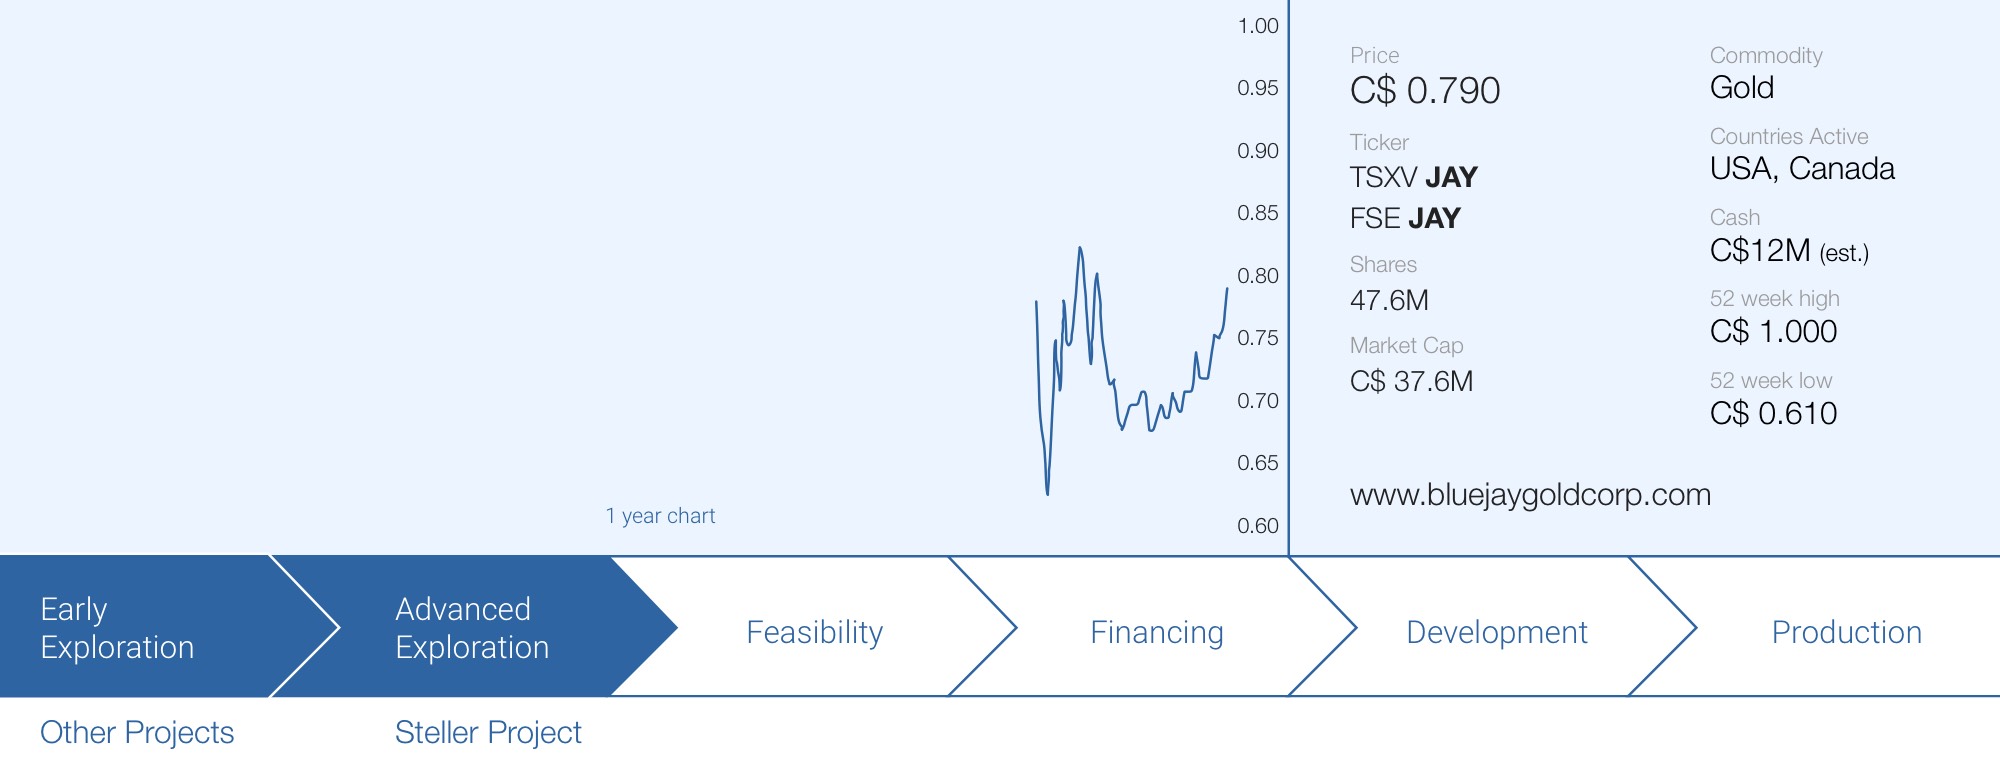Select the TSXV JAY ticker text

pos(1413,177)
